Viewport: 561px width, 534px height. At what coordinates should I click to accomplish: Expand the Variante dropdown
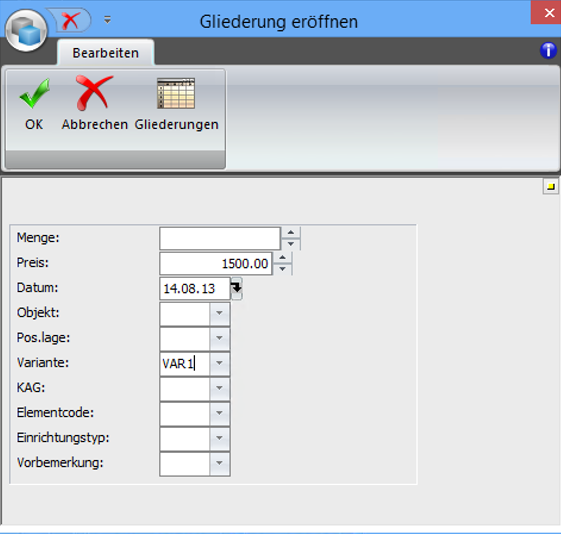click(219, 363)
